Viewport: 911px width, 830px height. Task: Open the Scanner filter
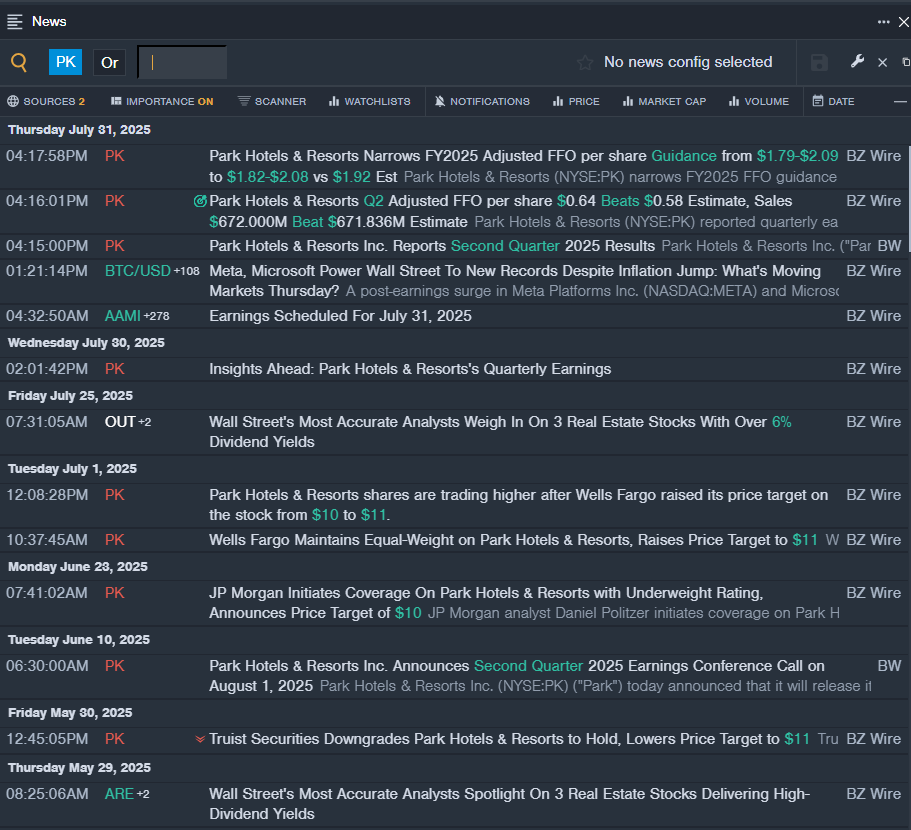pos(272,101)
